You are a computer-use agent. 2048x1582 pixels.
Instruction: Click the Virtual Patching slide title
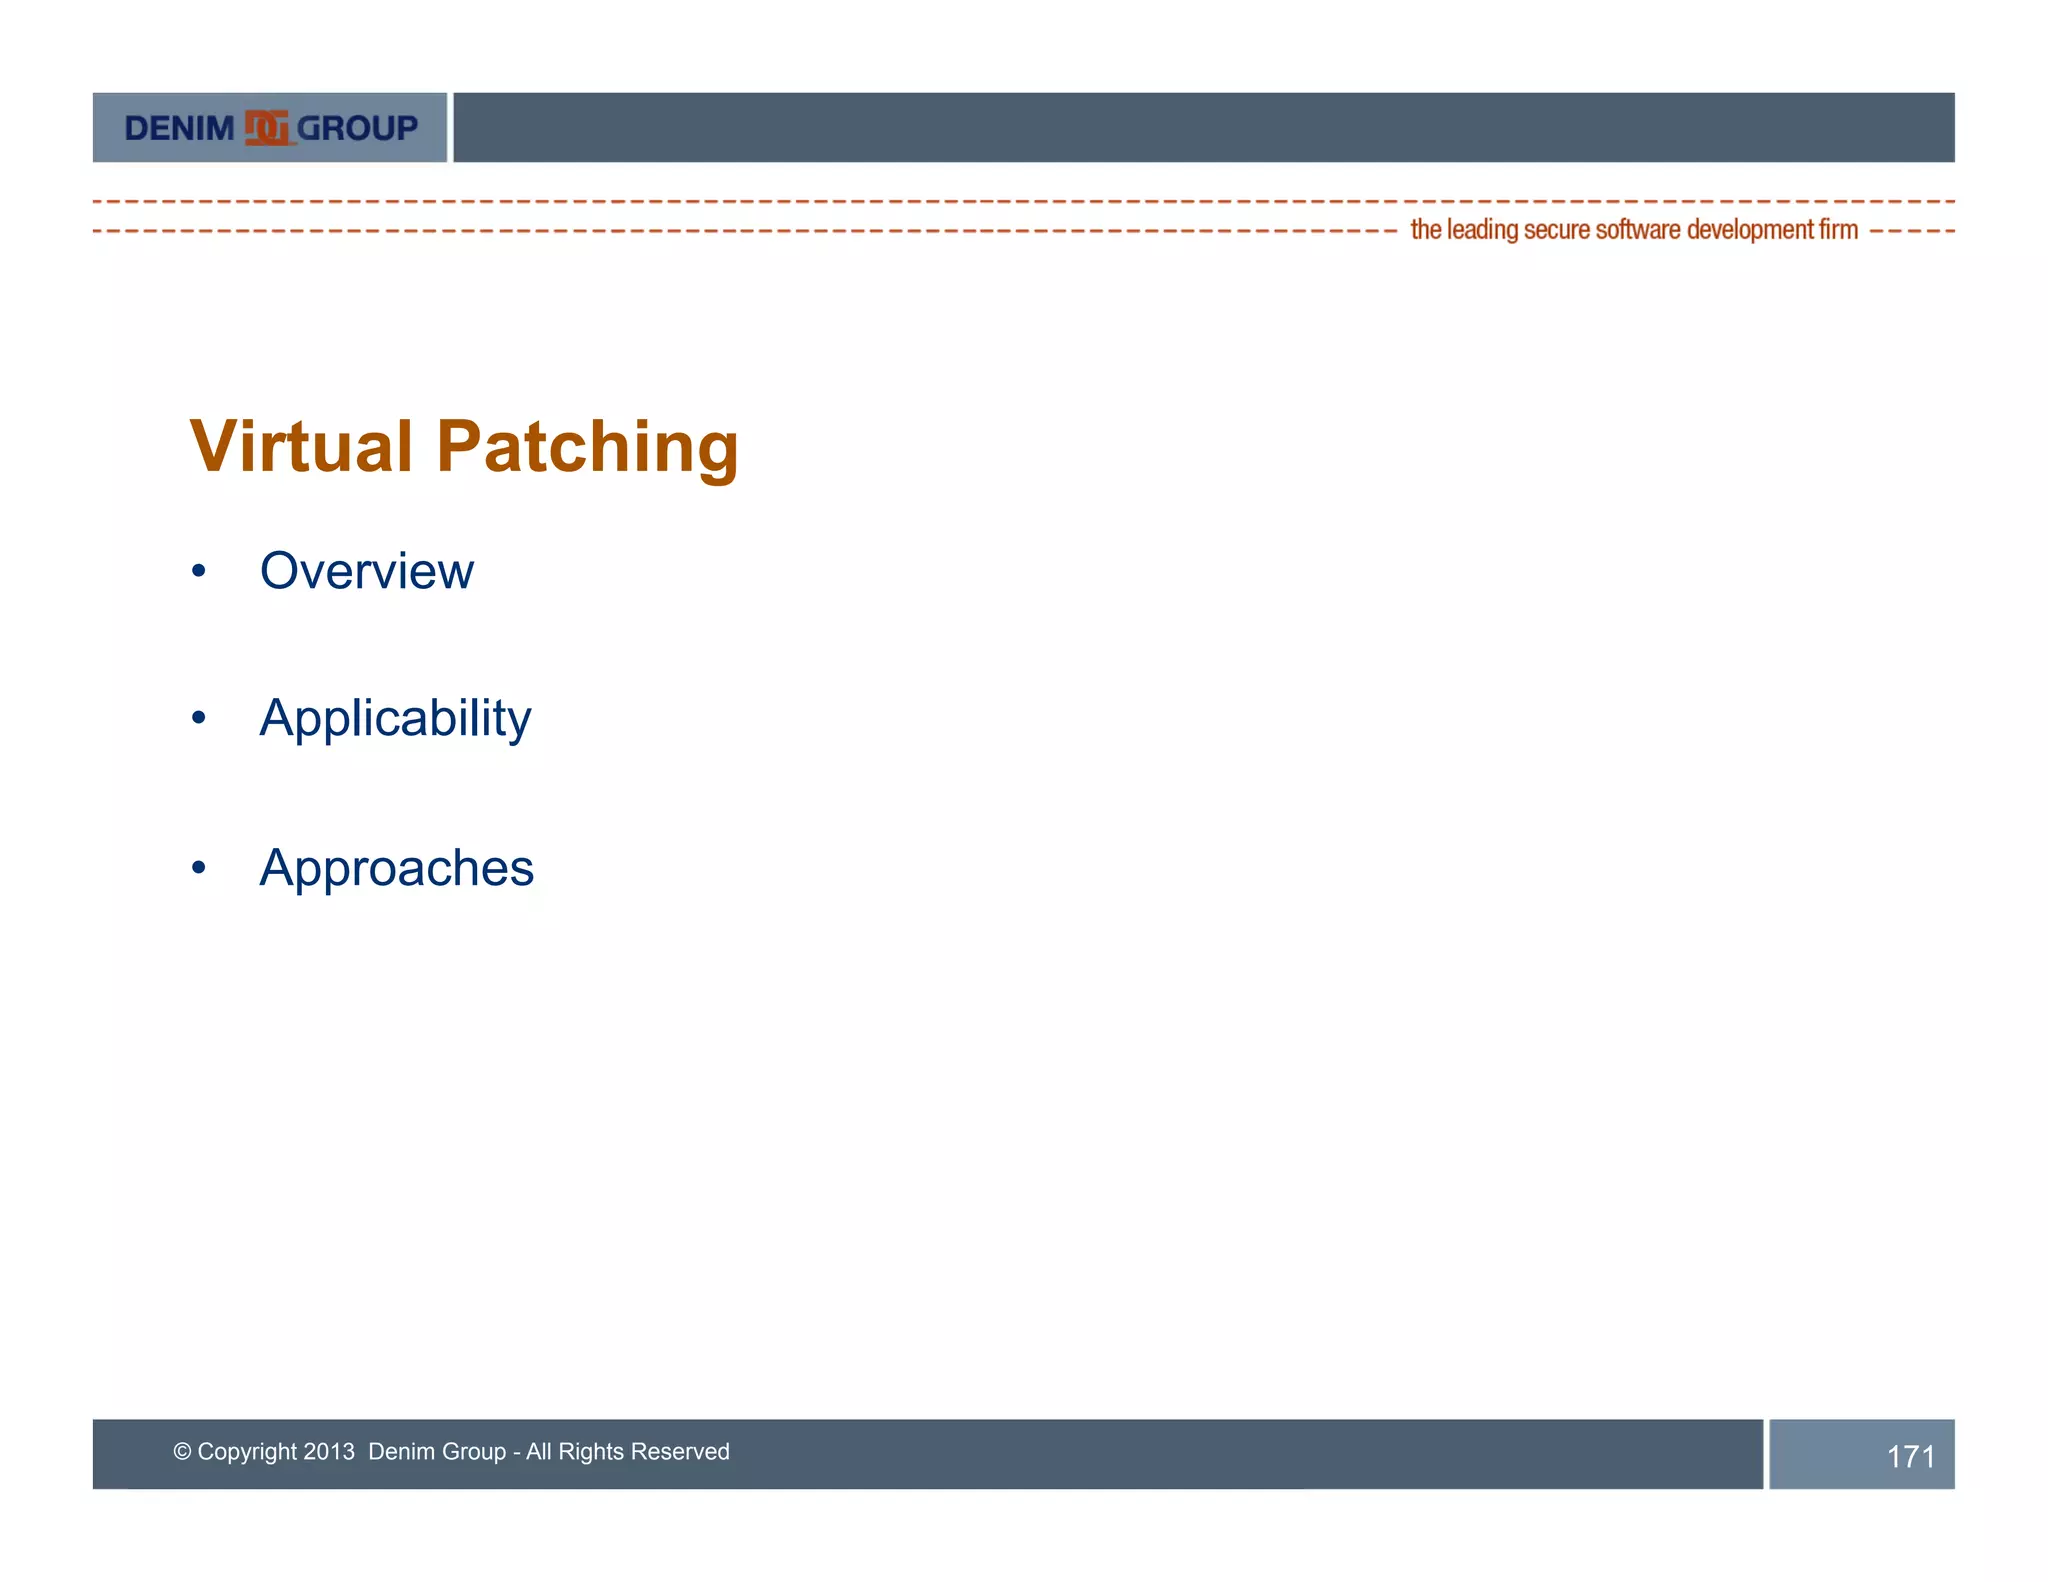[464, 446]
